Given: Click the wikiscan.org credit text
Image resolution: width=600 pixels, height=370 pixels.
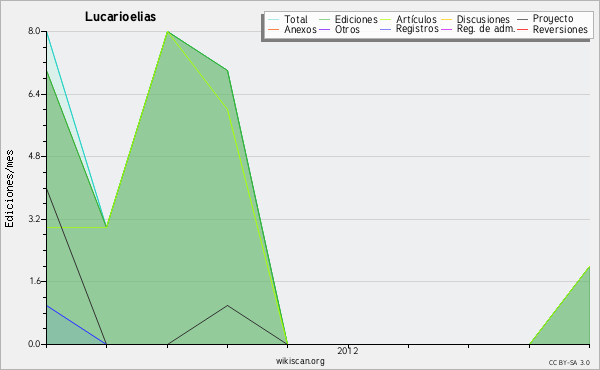Looking at the screenshot, I should [x=300, y=361].
